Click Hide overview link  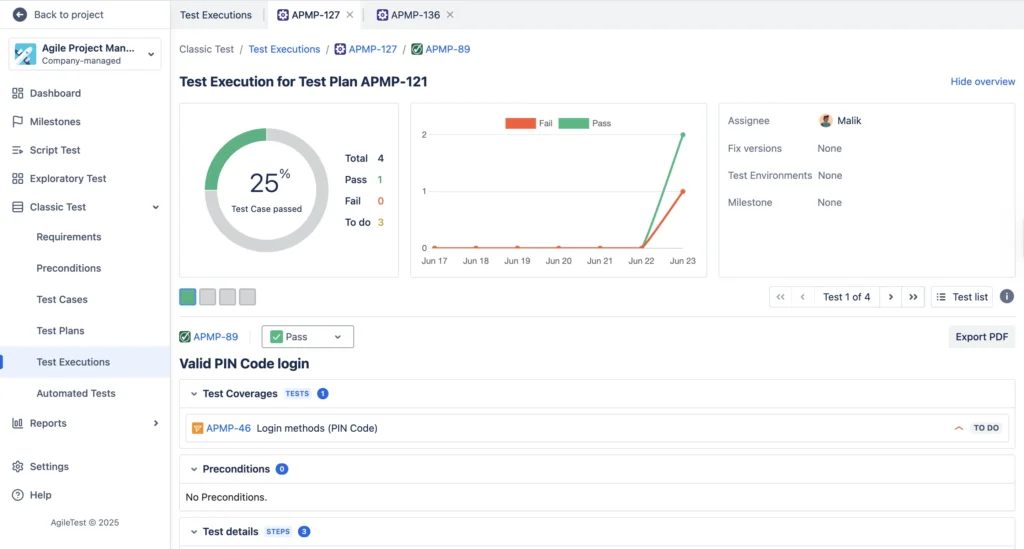tap(982, 82)
